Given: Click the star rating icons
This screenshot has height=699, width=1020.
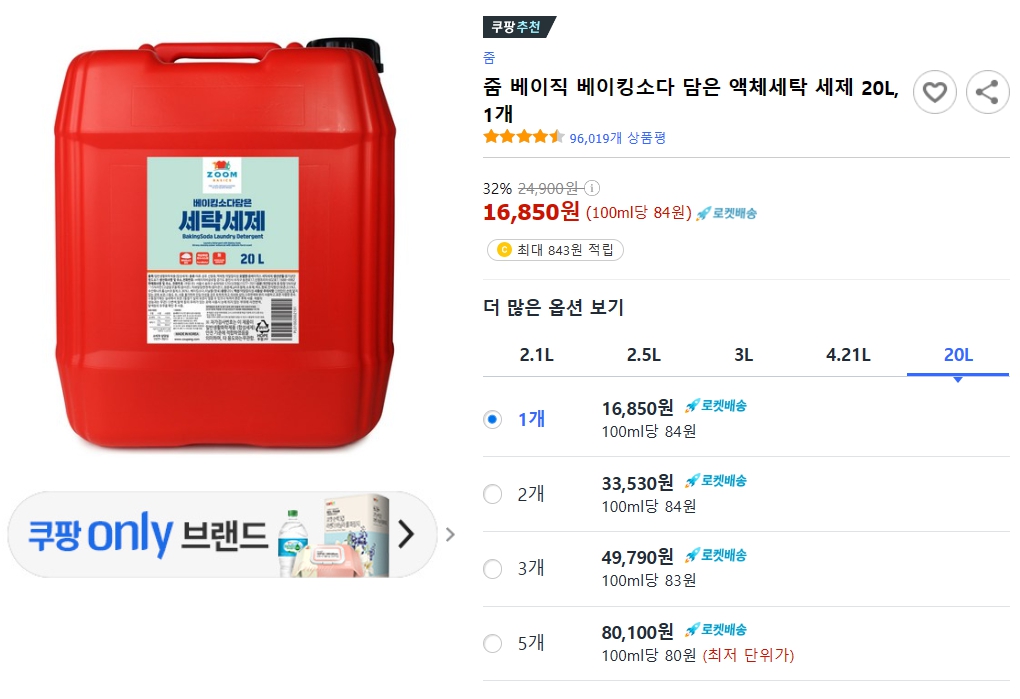Looking at the screenshot, I should 524,137.
